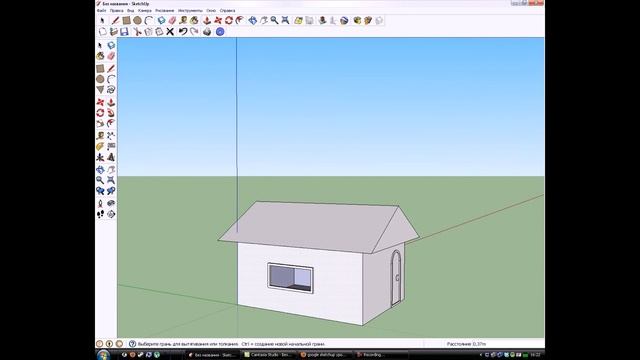Image resolution: width=640 pixels, height=360 pixels.
Task: Activate Tape Measure tool in top toolbar
Action: click(183, 20)
